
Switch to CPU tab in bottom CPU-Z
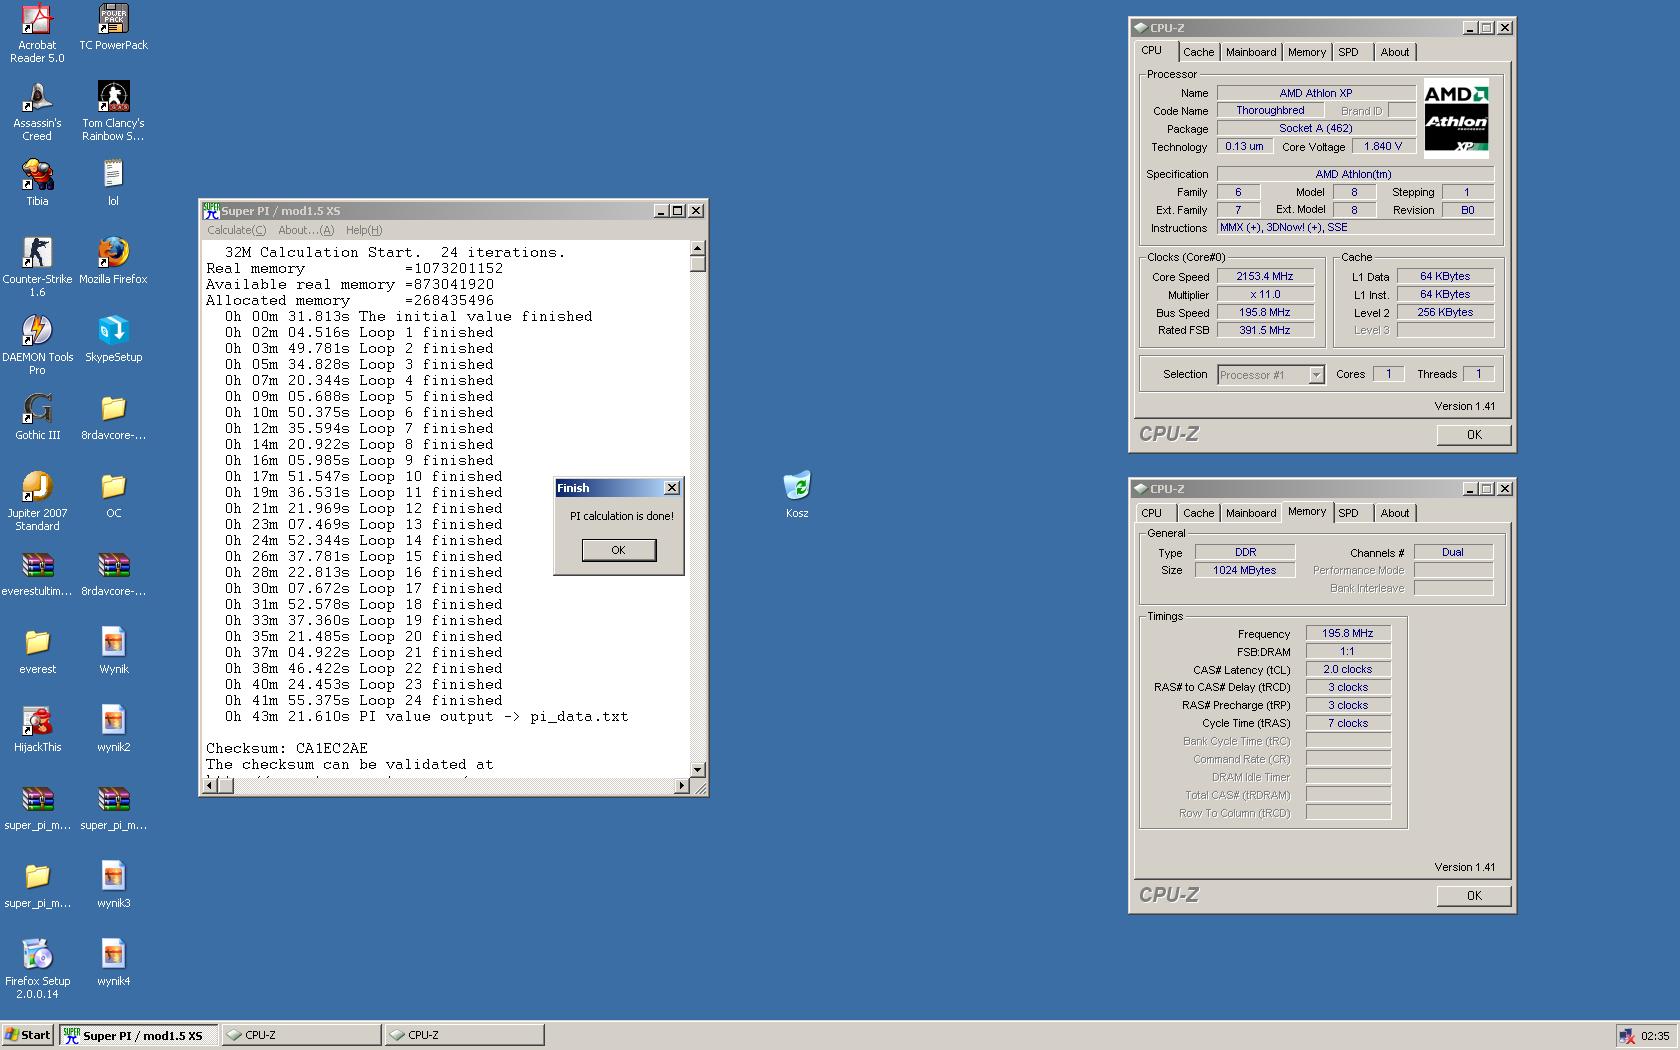[x=1152, y=513]
